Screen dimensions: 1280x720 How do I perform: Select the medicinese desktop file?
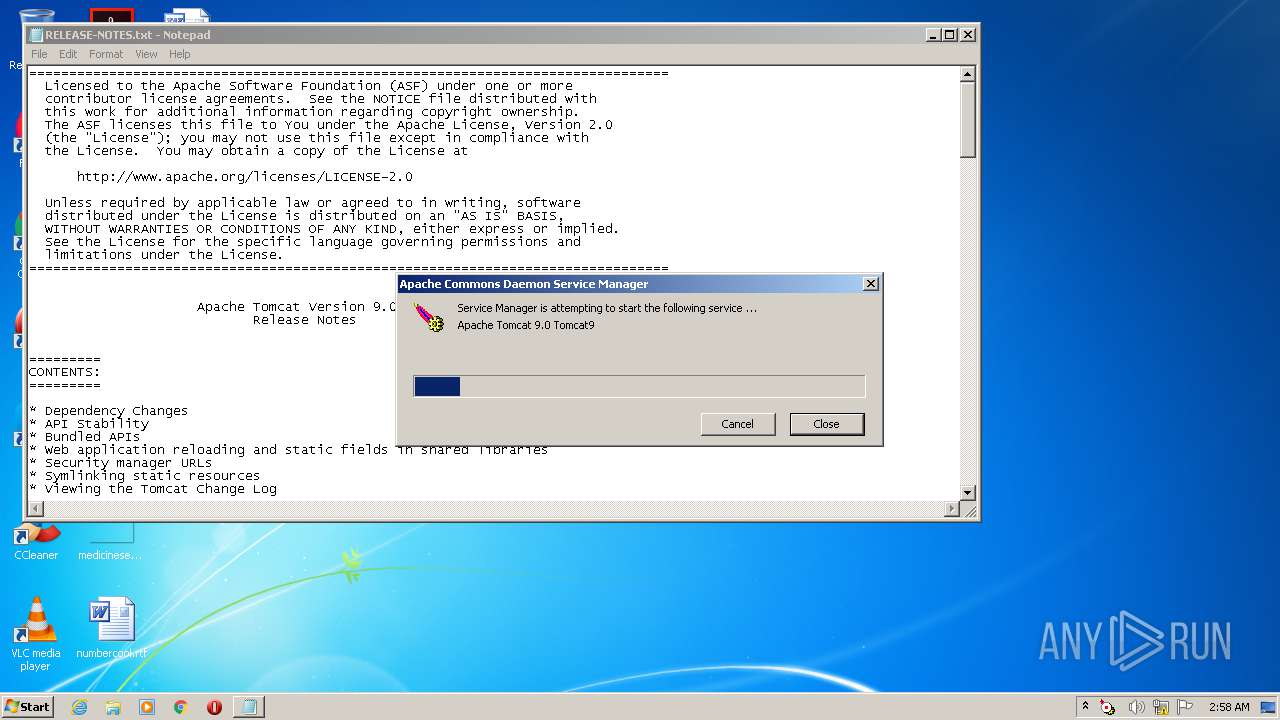coord(110,541)
